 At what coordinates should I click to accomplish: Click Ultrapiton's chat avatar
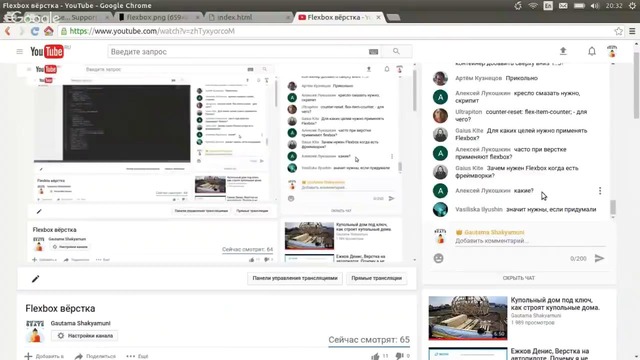coord(440,116)
